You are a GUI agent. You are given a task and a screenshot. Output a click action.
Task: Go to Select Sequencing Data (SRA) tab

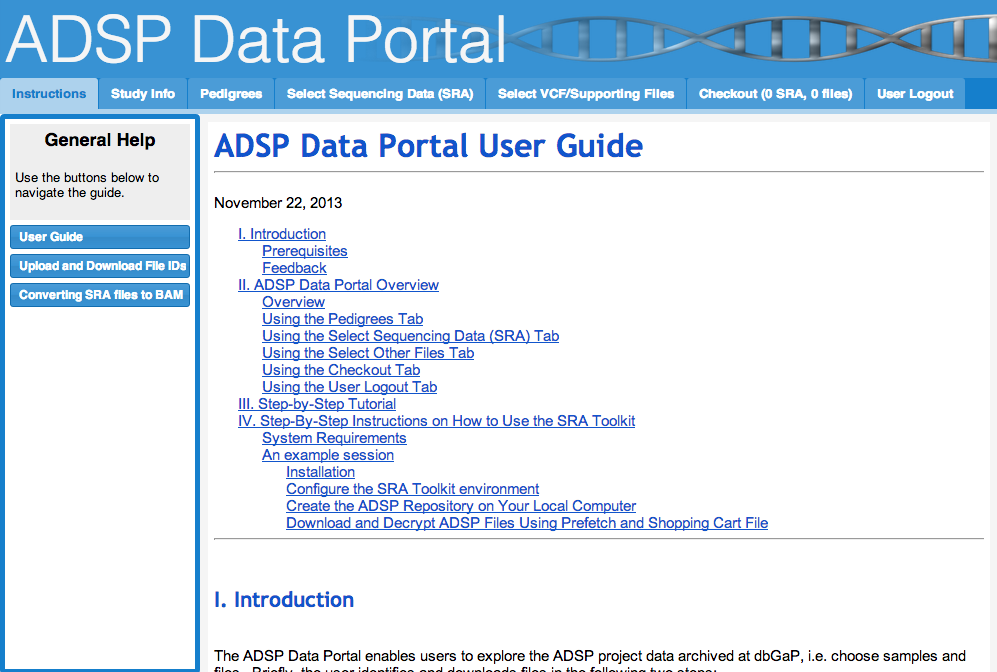click(x=380, y=93)
